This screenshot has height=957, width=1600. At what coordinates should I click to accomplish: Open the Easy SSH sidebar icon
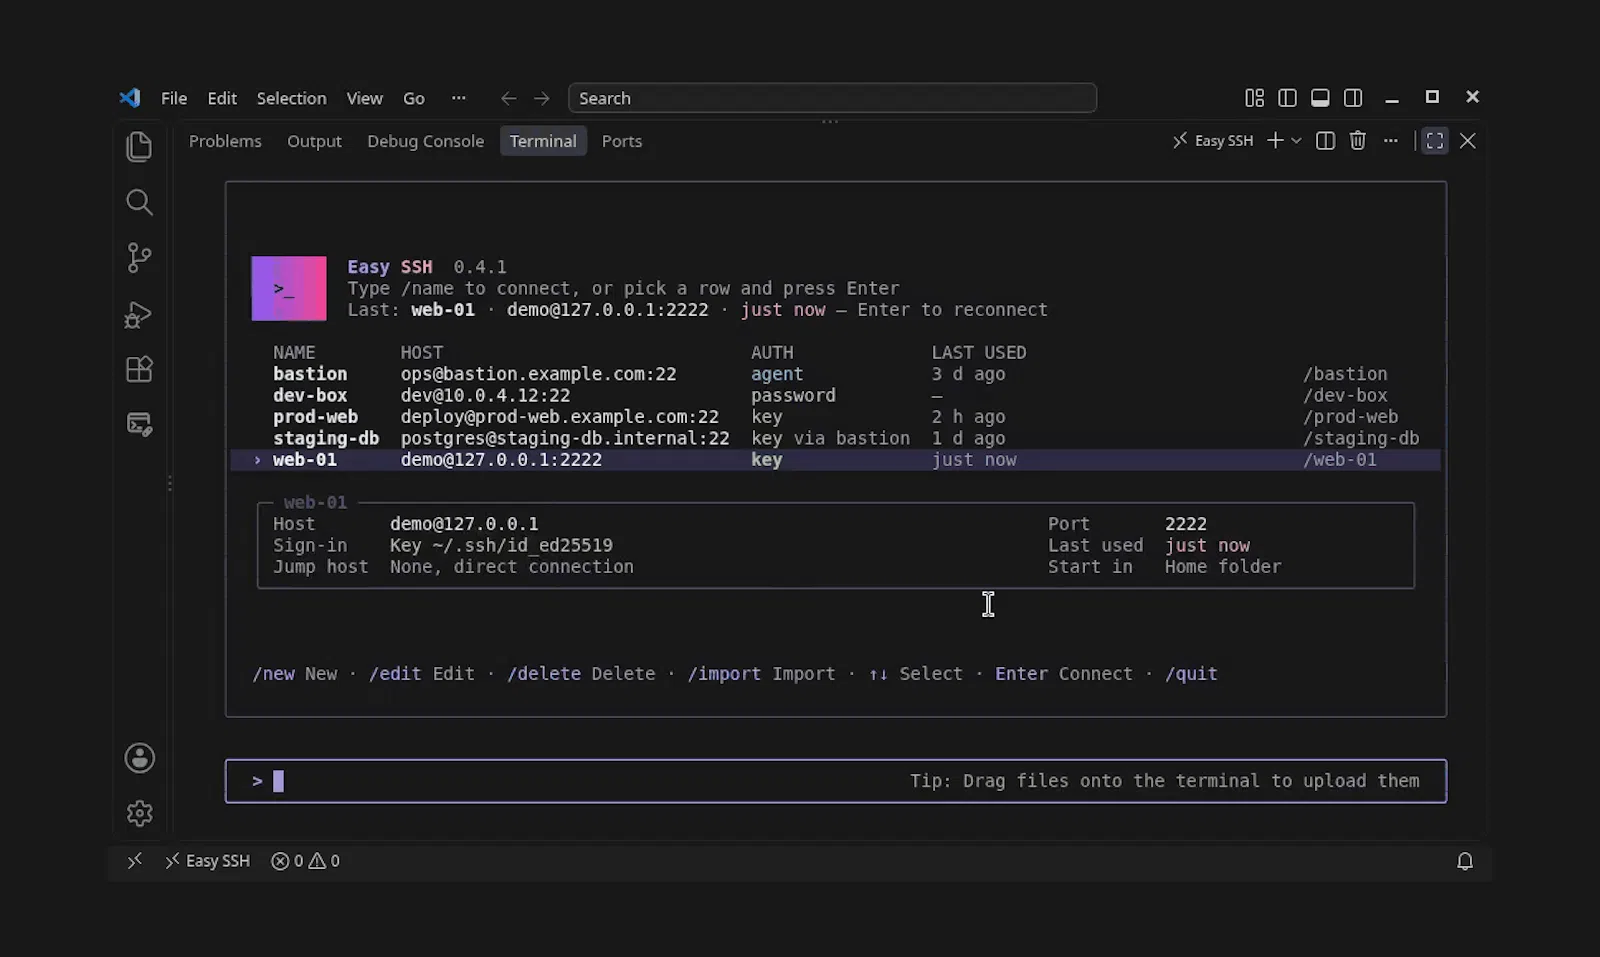pos(139,424)
